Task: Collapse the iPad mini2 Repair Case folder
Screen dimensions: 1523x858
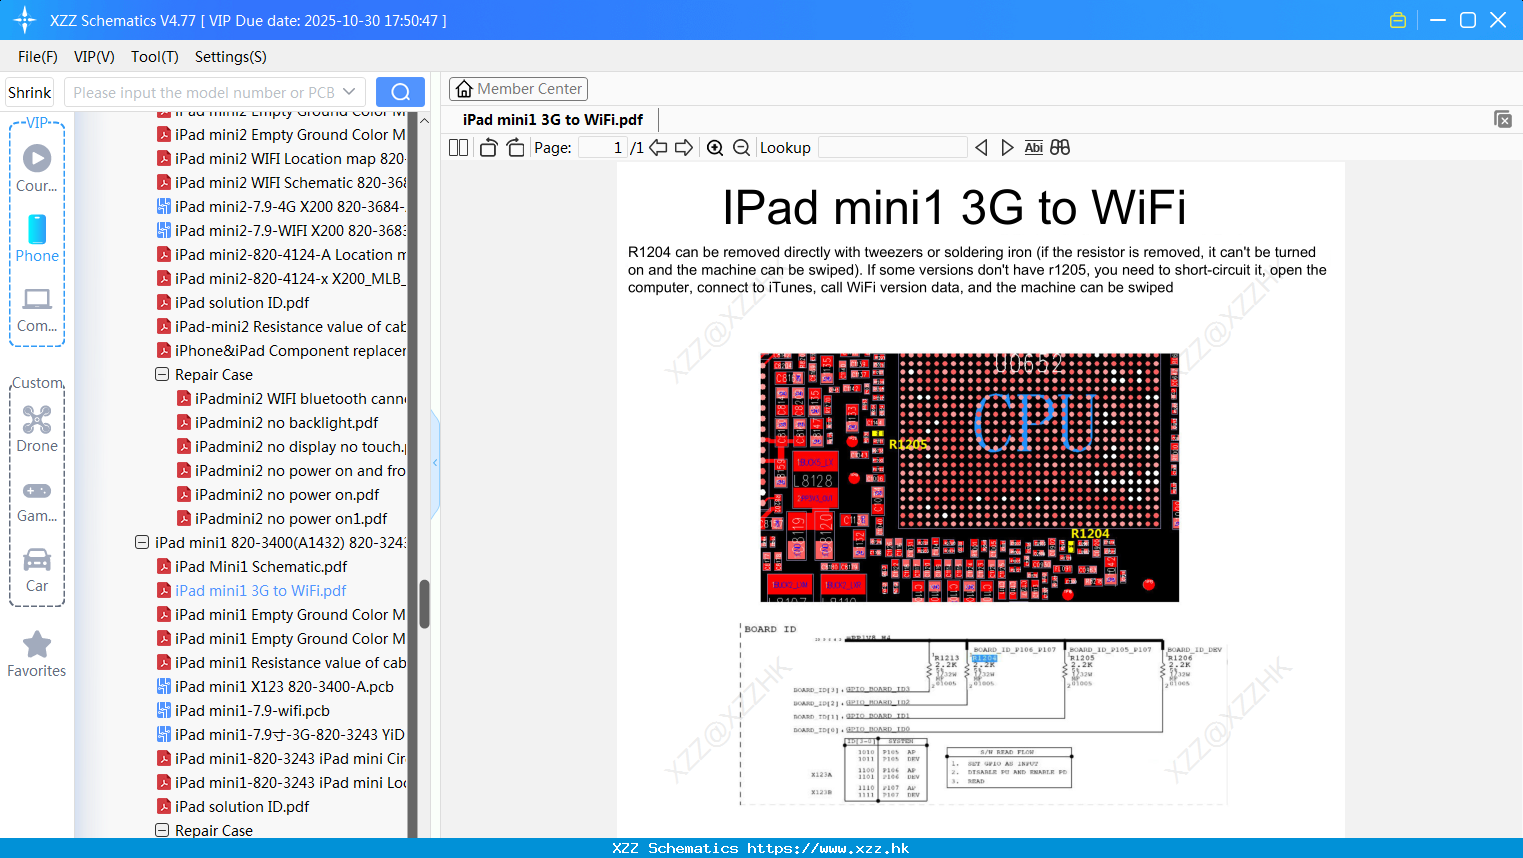Action: pos(162,375)
